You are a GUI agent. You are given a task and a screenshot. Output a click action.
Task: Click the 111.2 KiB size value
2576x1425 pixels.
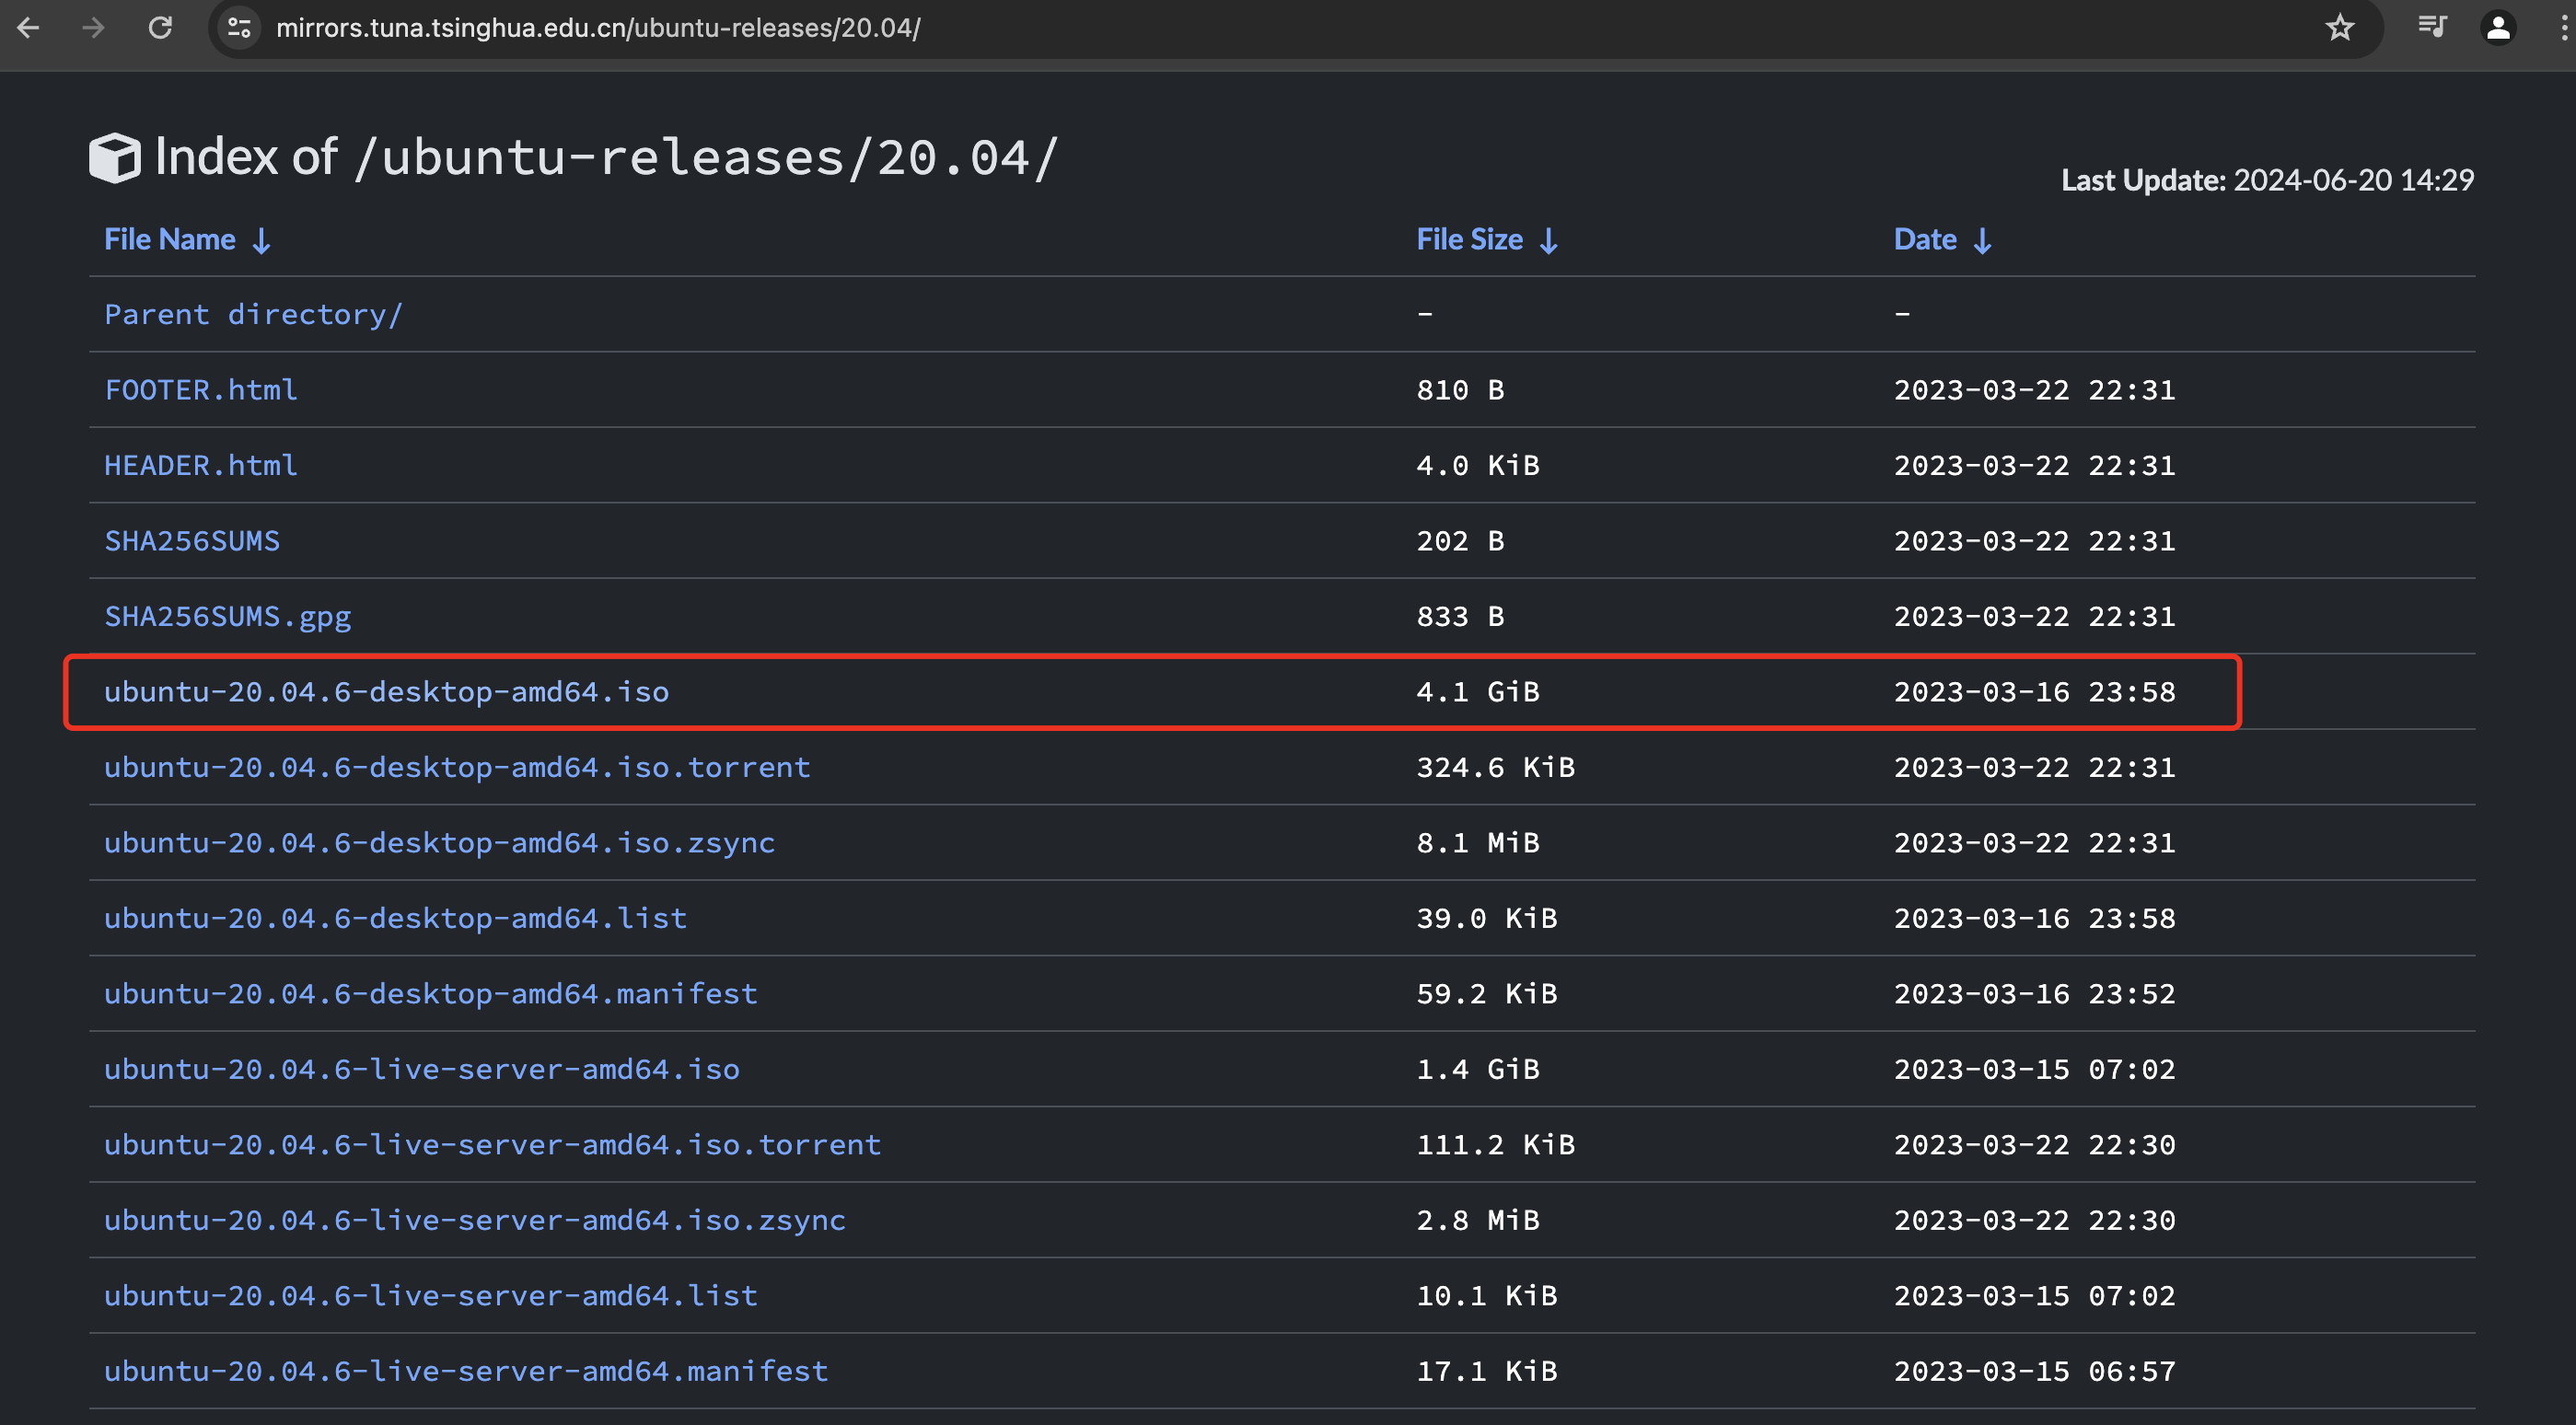point(1496,1144)
